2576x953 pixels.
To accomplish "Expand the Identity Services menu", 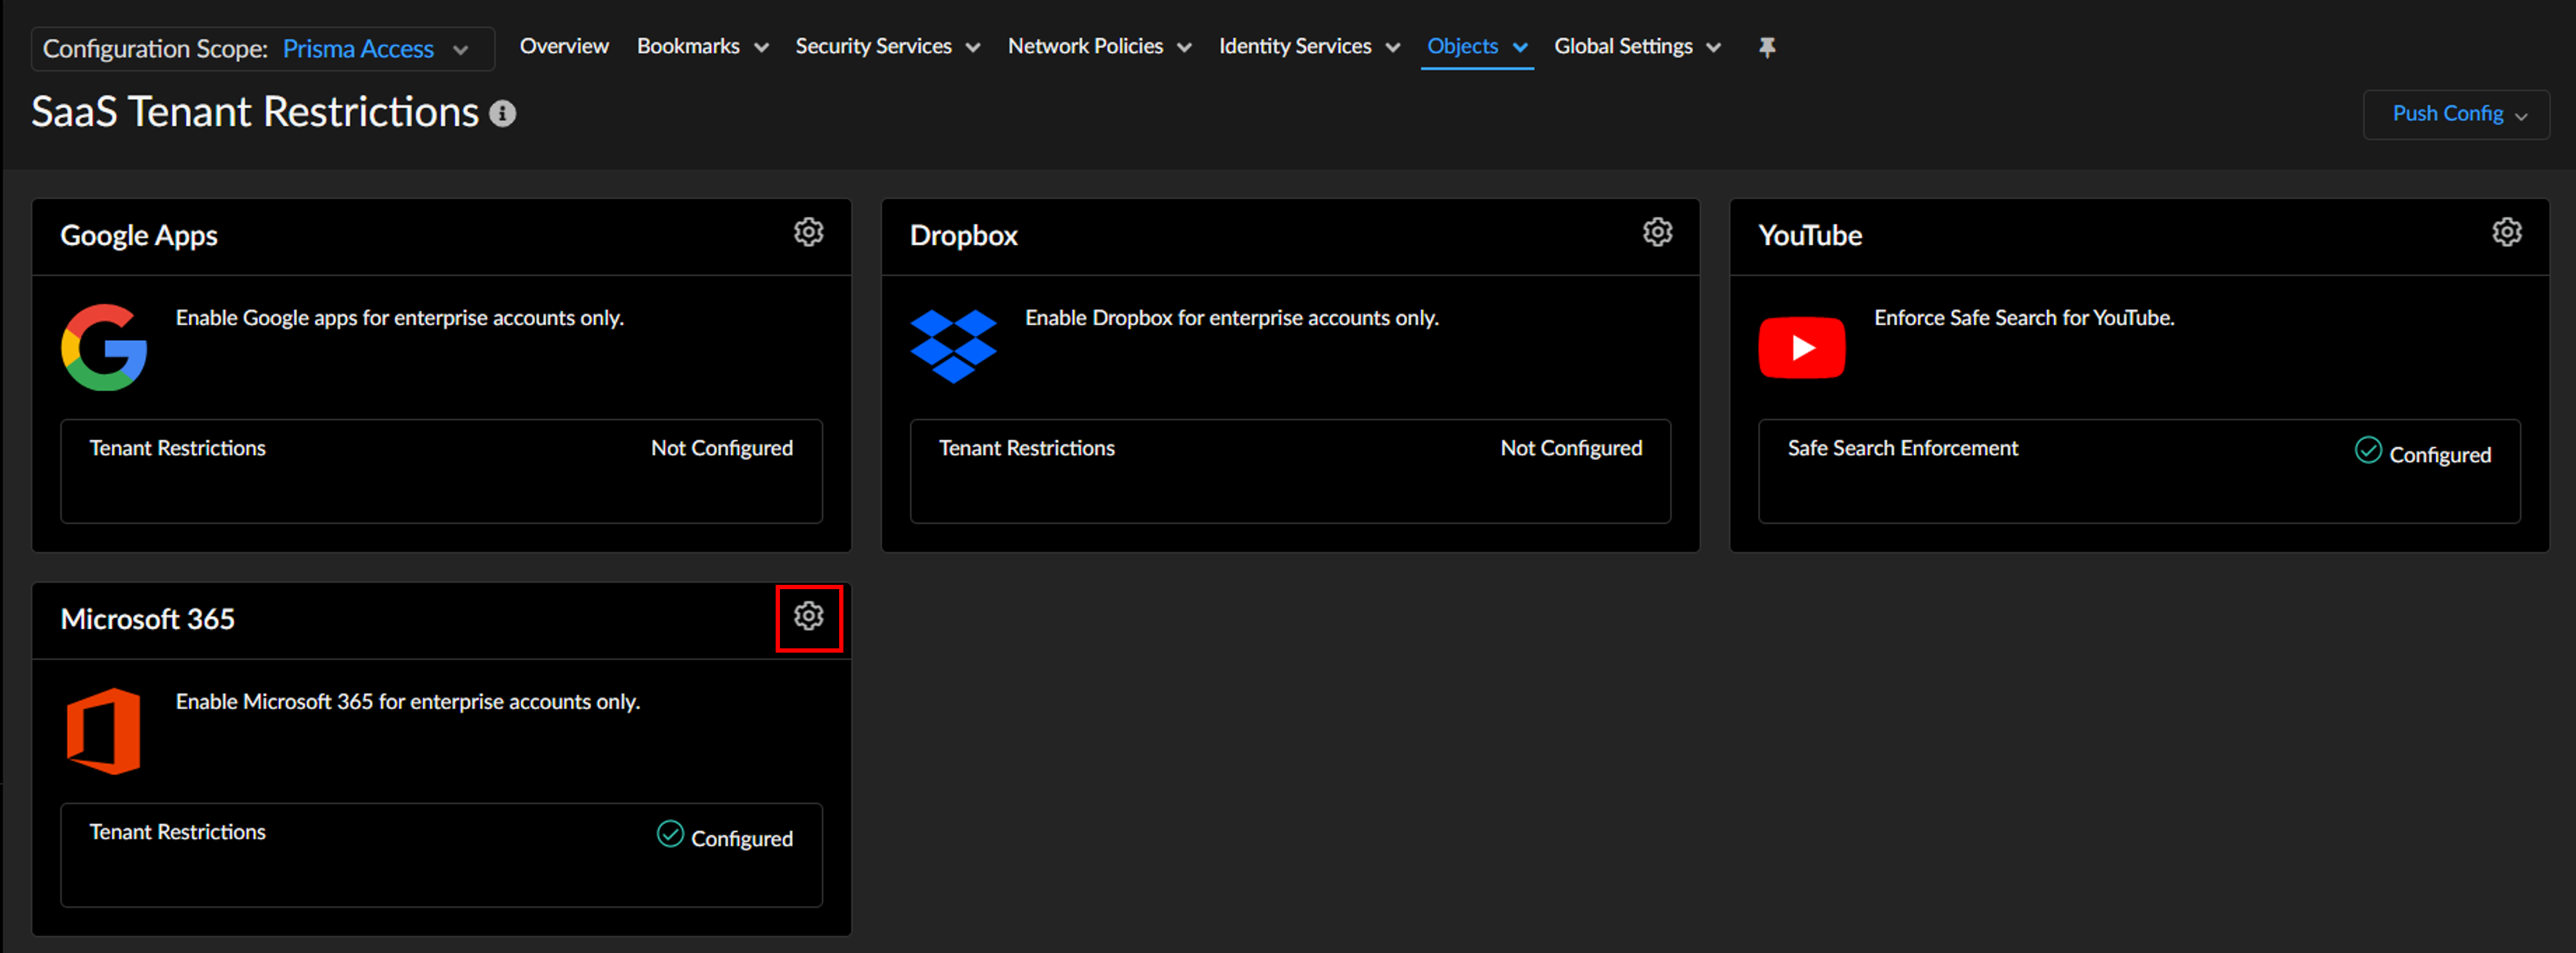I will click(1309, 46).
